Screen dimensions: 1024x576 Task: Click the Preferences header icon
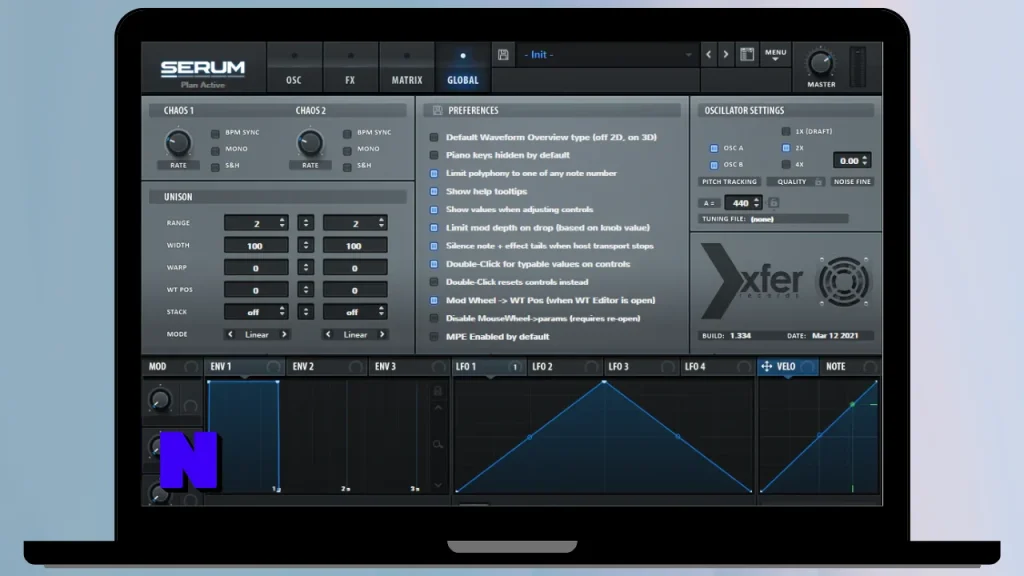pos(438,110)
